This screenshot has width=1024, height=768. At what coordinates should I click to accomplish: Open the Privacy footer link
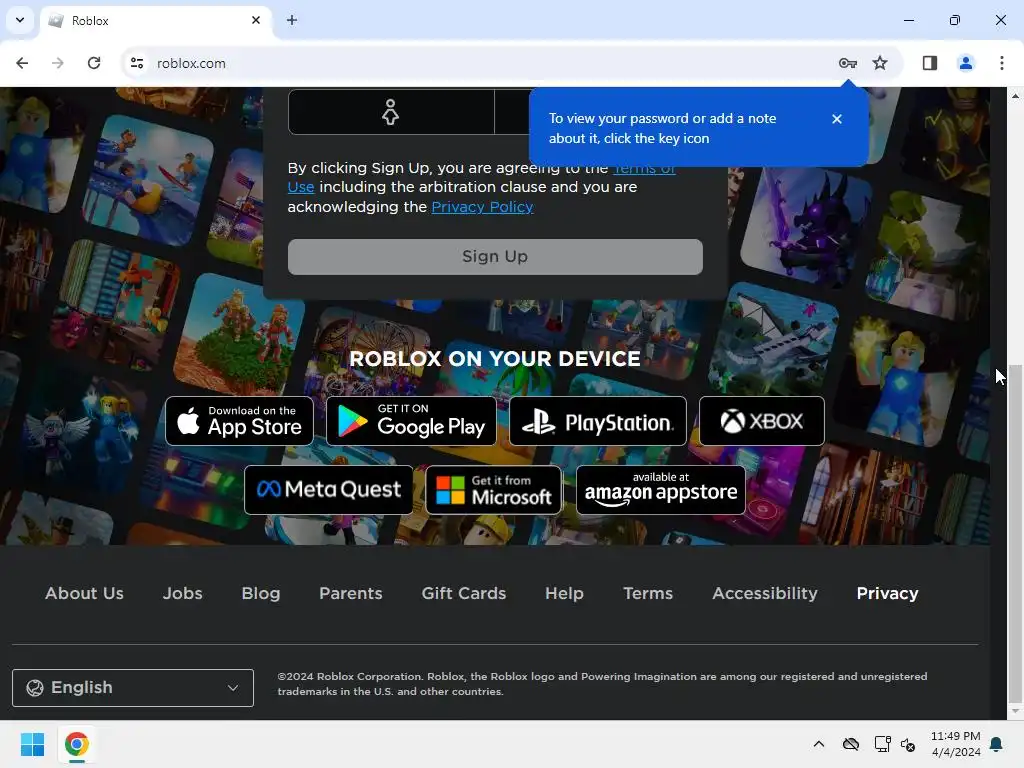(x=888, y=593)
